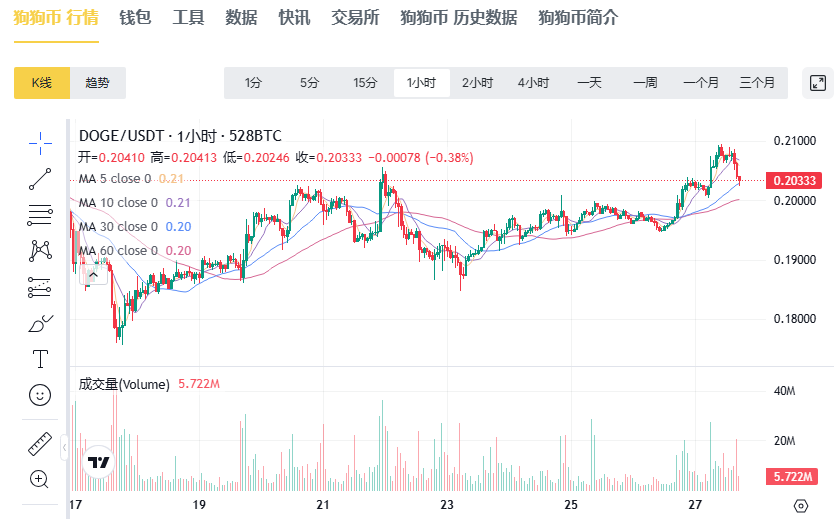Open the 交易所 tab
The image size is (836, 523).
point(355,18)
